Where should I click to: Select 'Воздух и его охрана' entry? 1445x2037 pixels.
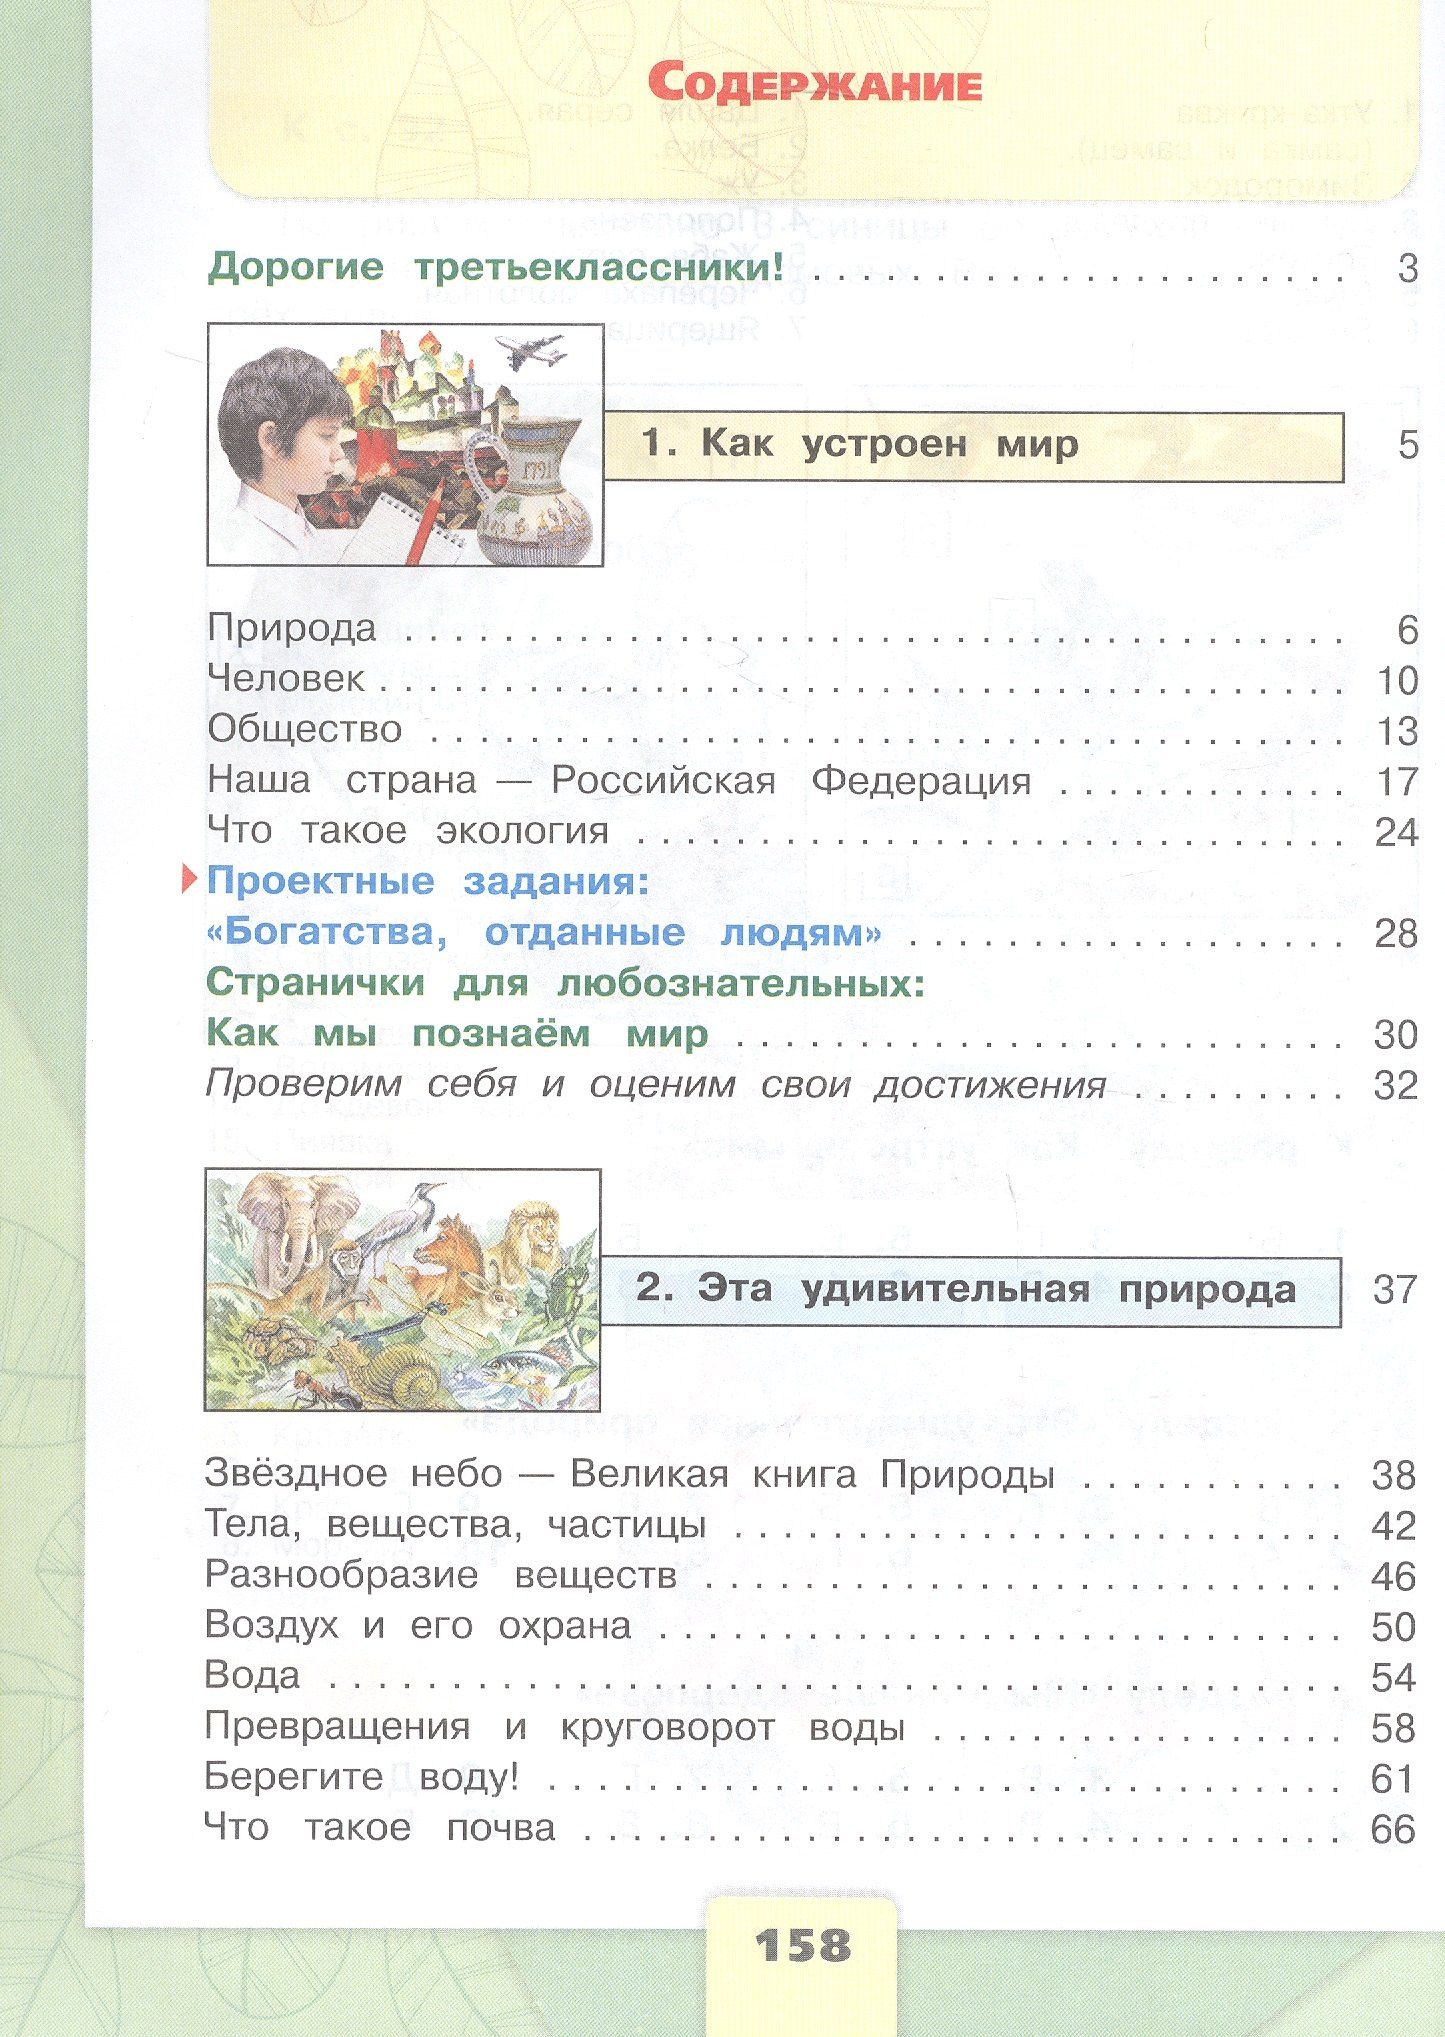pos(418,1626)
